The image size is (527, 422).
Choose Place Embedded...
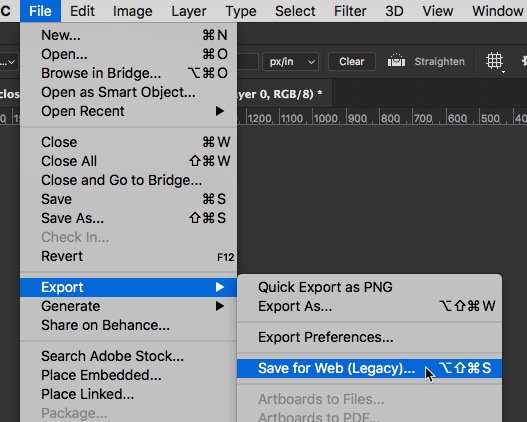click(128, 375)
